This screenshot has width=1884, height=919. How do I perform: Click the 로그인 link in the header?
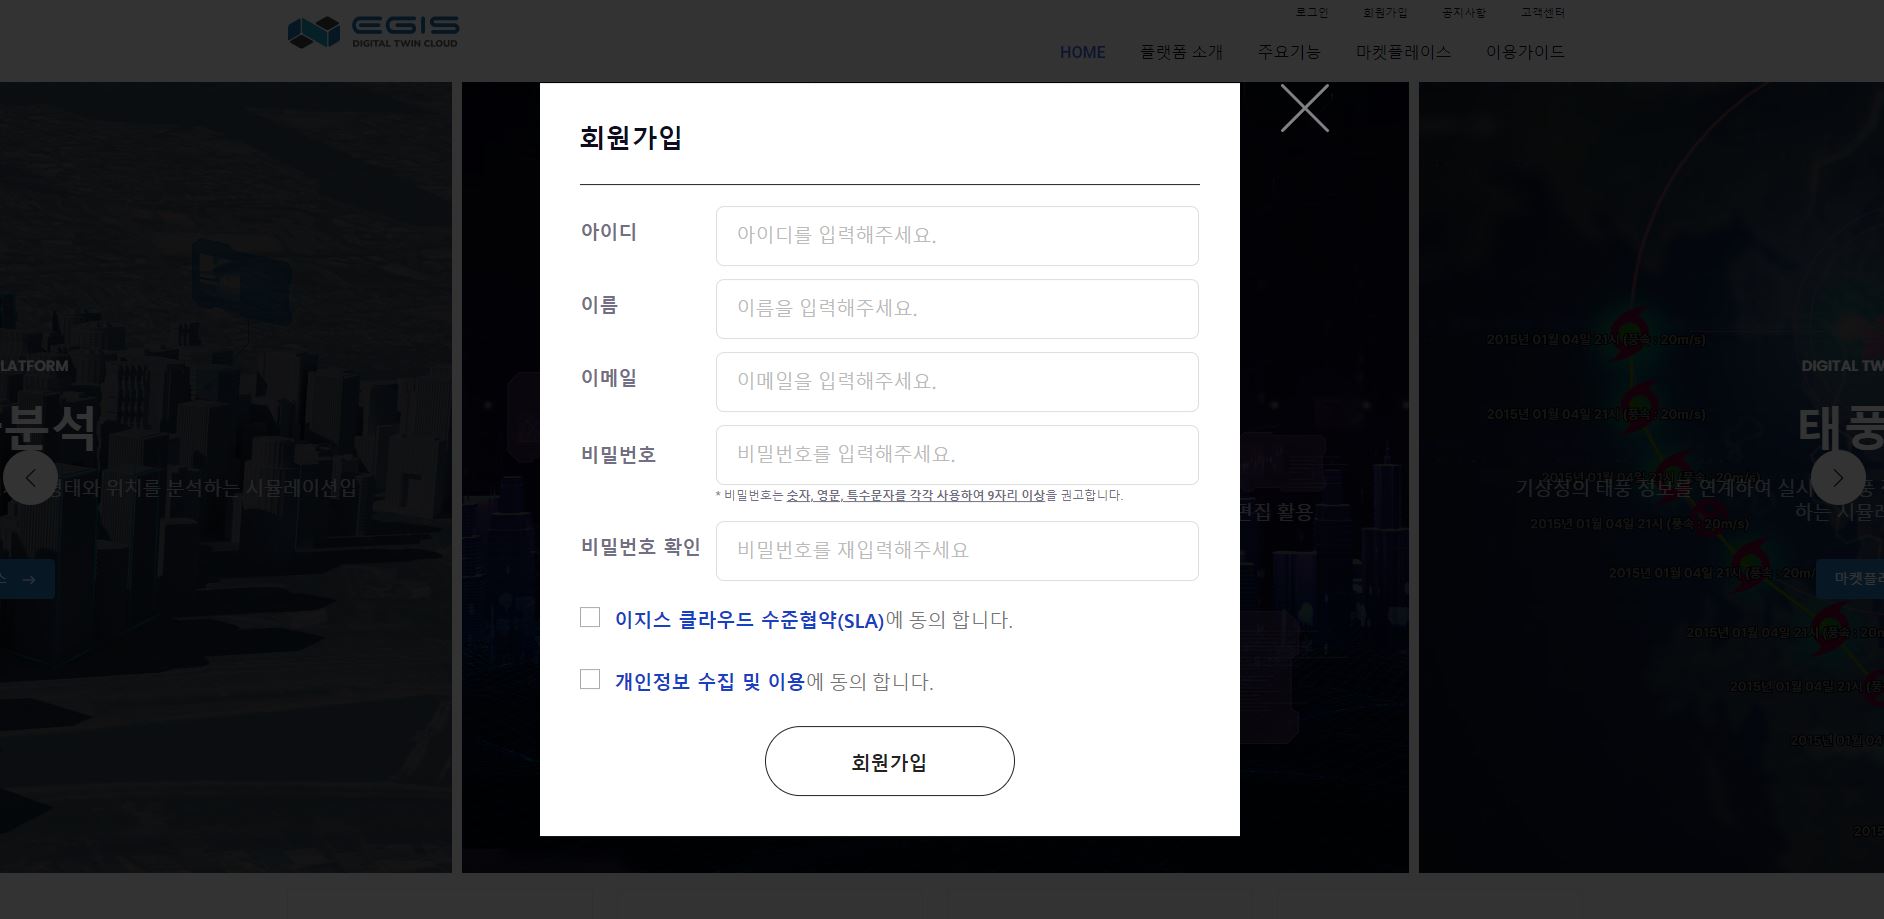click(x=1311, y=13)
